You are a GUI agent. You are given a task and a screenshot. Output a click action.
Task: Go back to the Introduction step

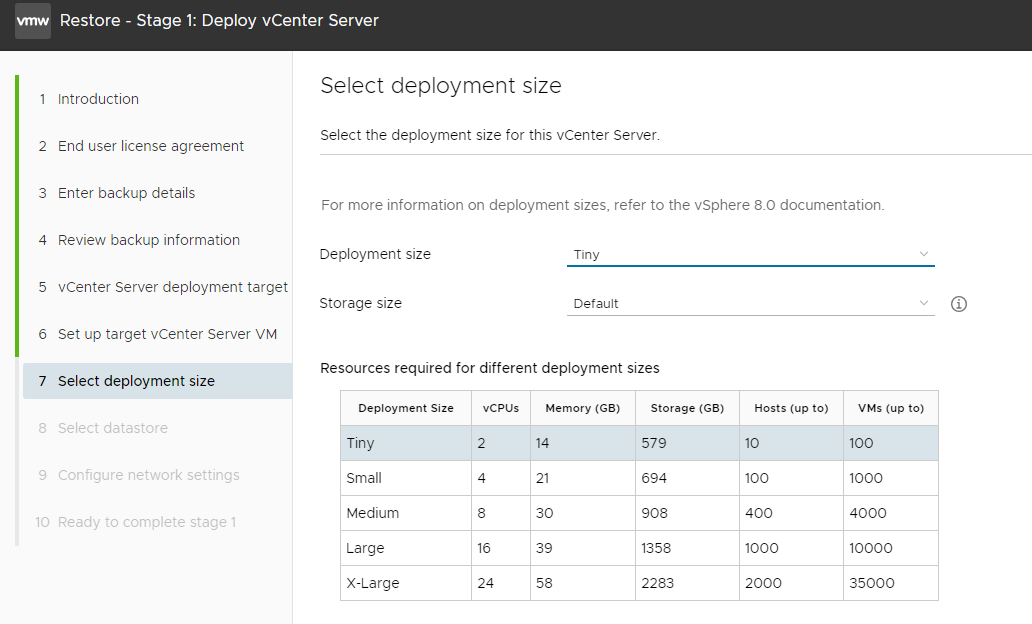tap(97, 98)
